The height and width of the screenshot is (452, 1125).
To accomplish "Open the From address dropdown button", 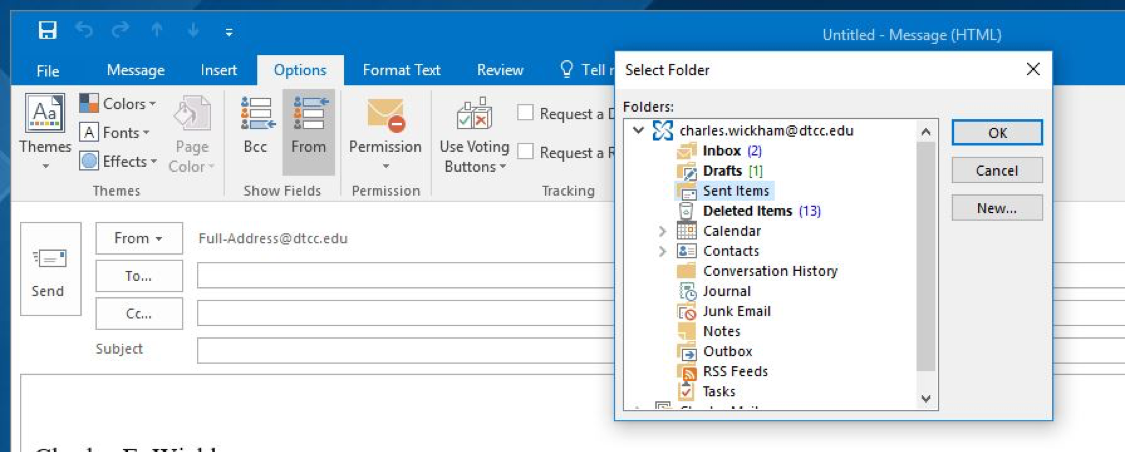I will [x=139, y=238].
